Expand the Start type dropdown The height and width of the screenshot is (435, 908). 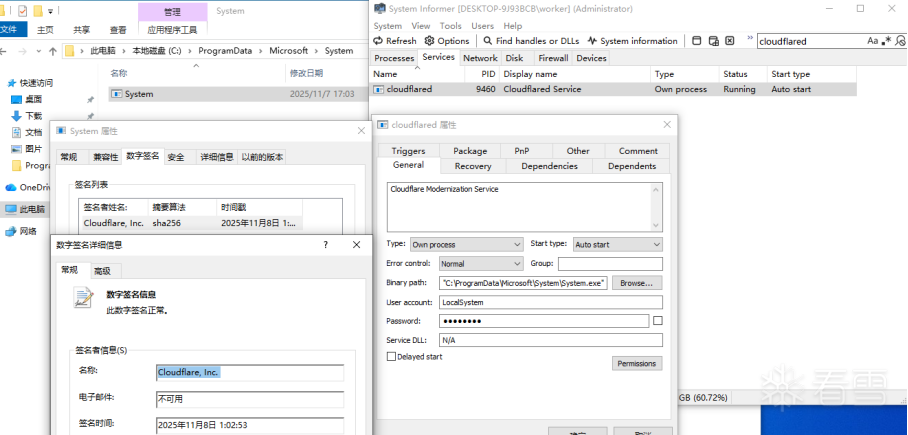click(x=618, y=244)
